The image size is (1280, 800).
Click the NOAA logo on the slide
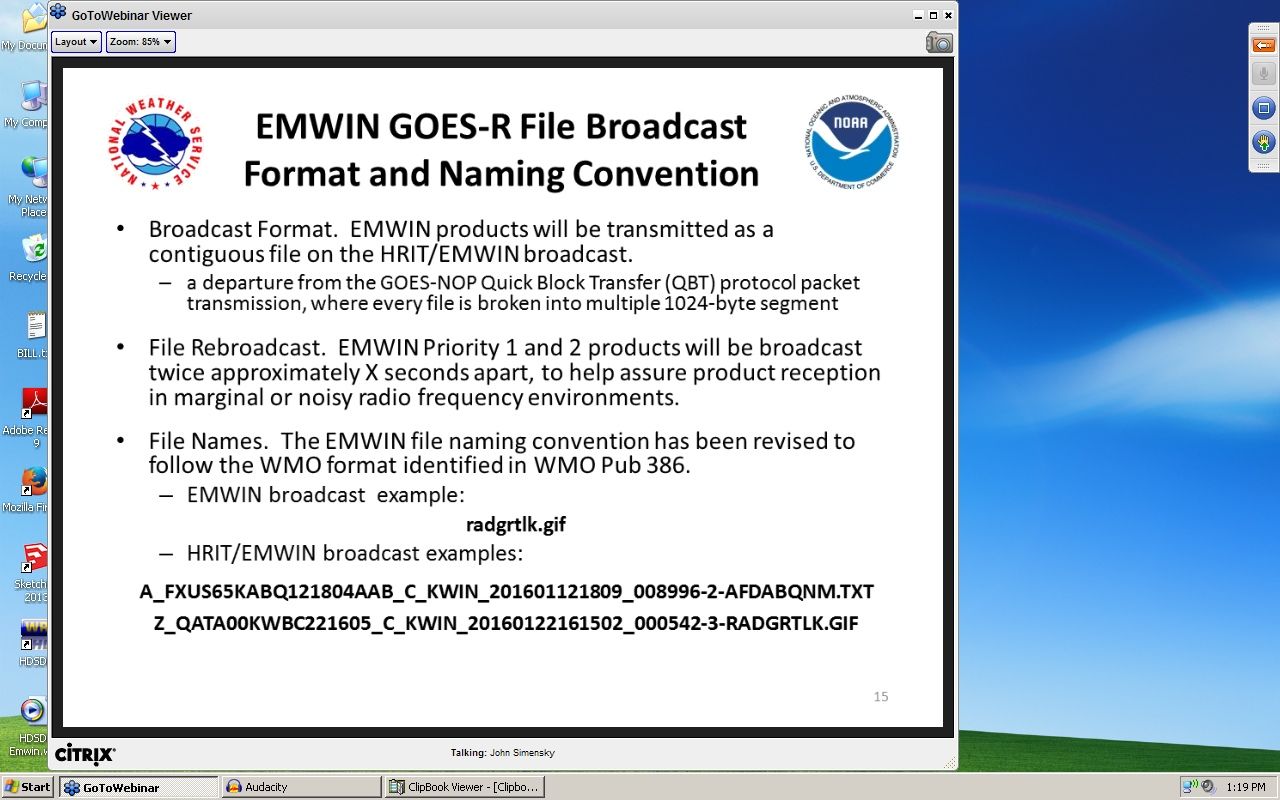tap(851, 142)
